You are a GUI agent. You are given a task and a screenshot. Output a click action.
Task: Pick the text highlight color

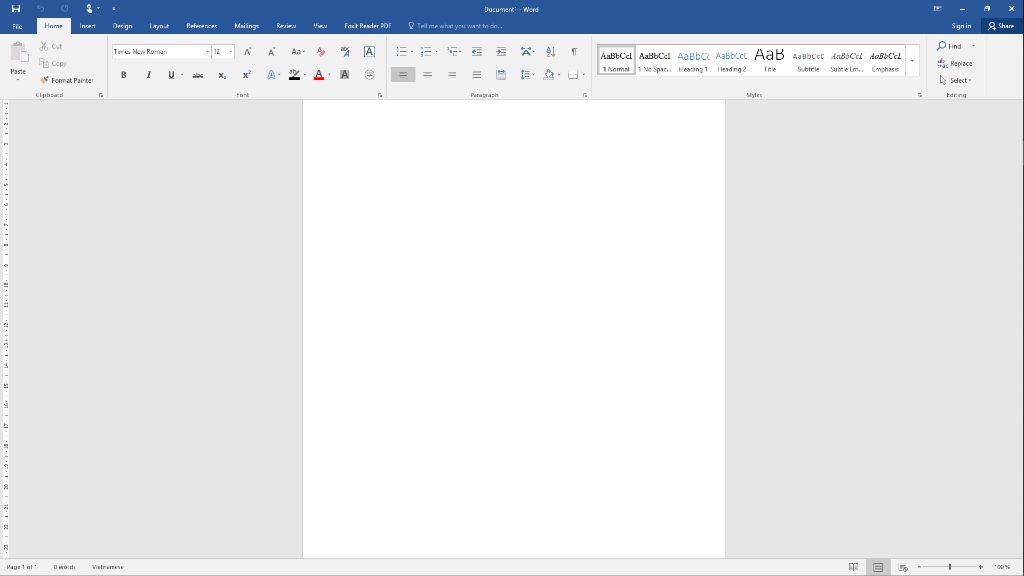click(x=295, y=75)
